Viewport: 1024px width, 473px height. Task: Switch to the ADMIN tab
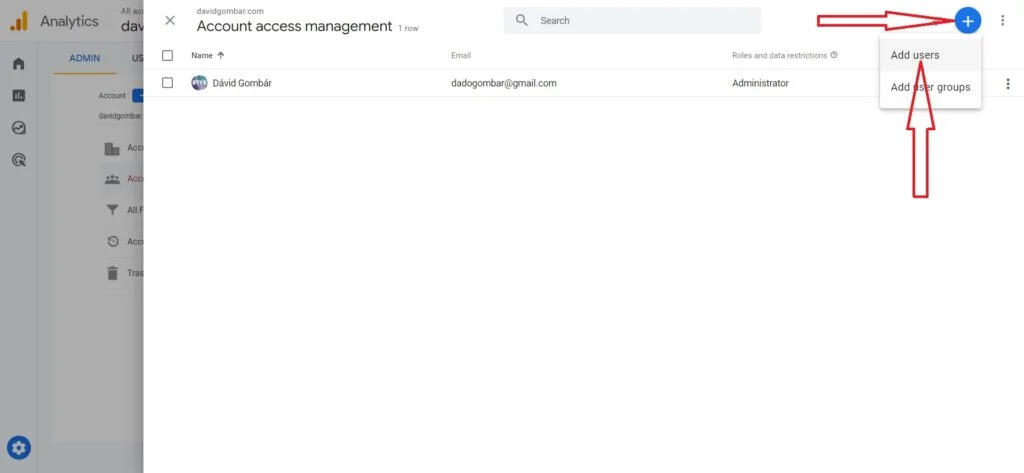click(84, 58)
